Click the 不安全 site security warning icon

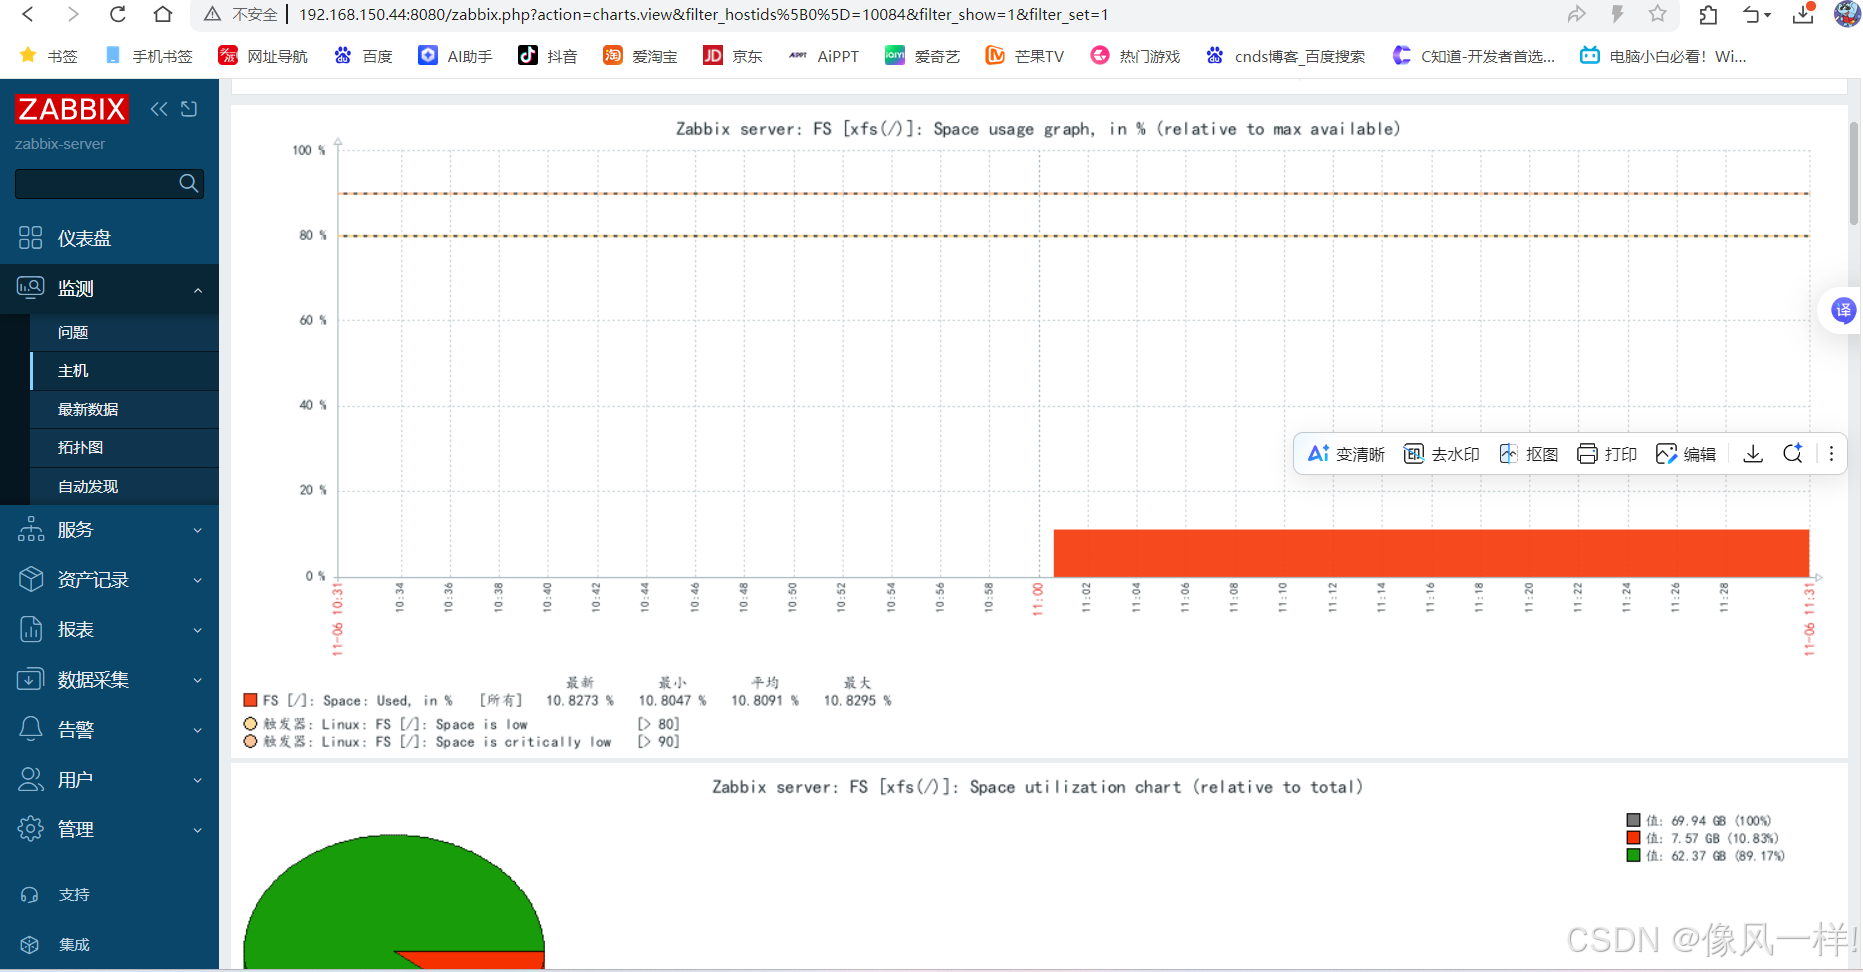pyautogui.click(x=212, y=14)
